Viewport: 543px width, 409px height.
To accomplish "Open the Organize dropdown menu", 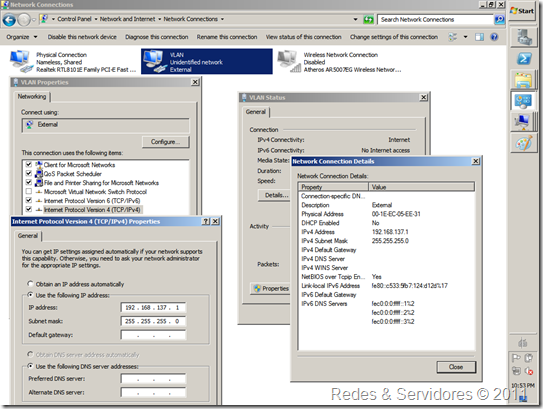I will click(x=21, y=37).
